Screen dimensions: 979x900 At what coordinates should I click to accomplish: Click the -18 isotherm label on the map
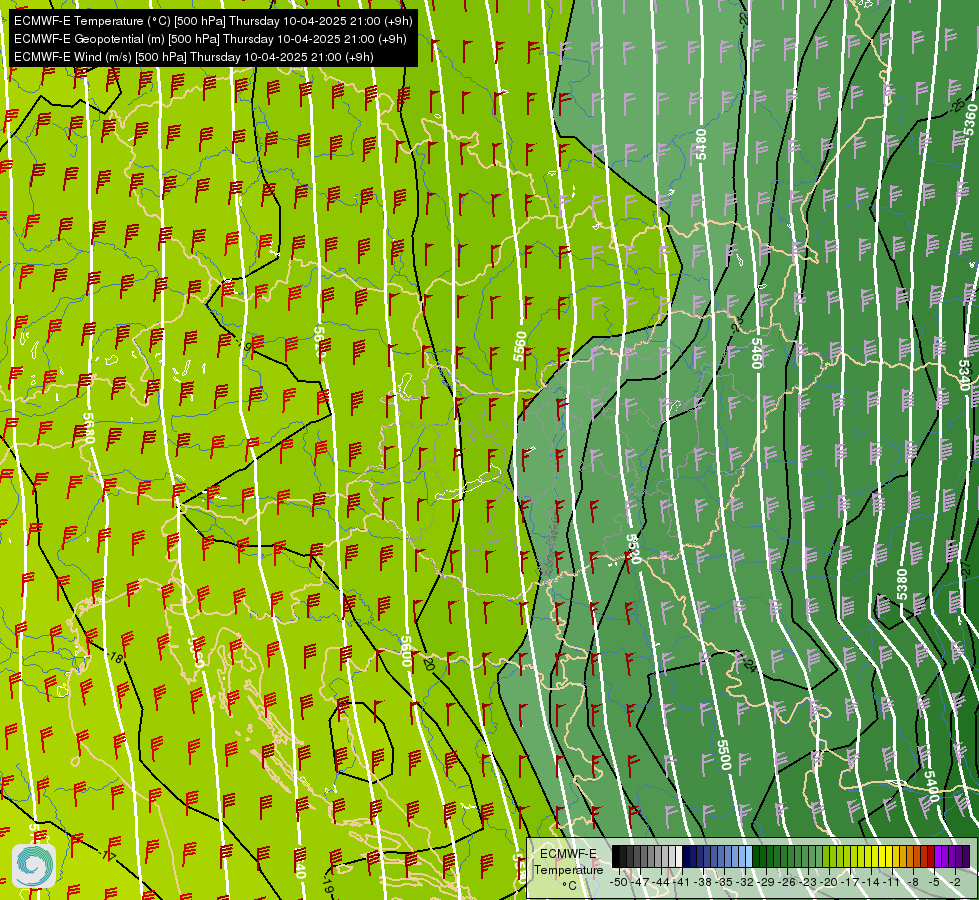(x=115, y=656)
